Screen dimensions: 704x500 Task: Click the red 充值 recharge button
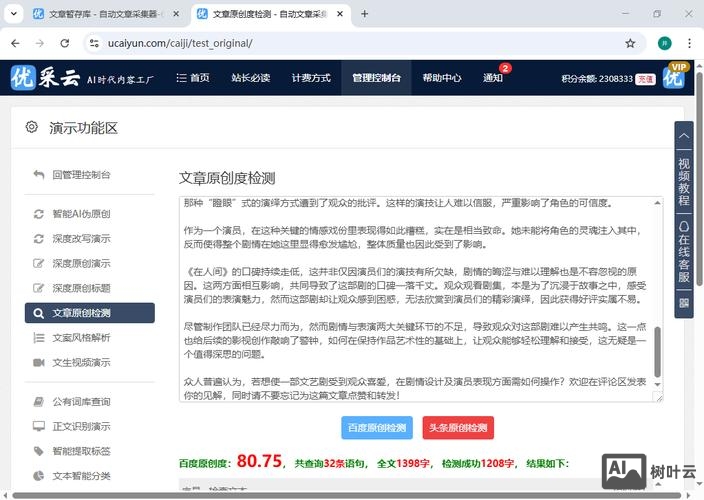pyautogui.click(x=645, y=79)
